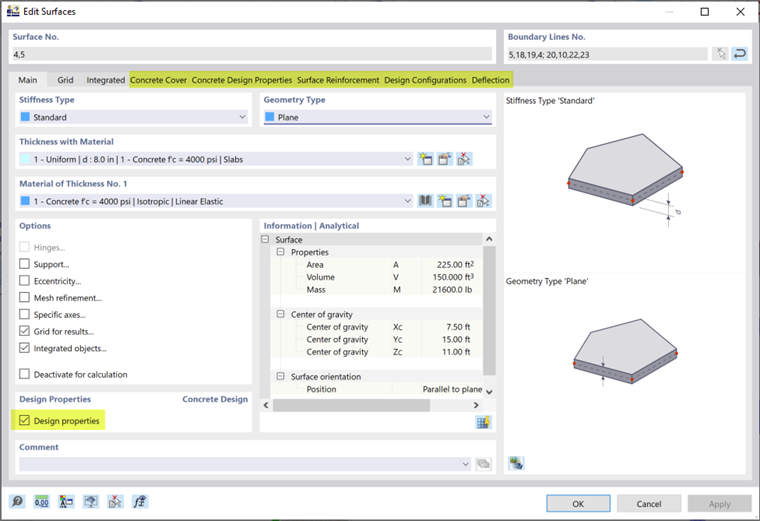Click the Surface No. input field
Image resolution: width=760 pixels, height=521 pixels.
pyautogui.click(x=252, y=54)
